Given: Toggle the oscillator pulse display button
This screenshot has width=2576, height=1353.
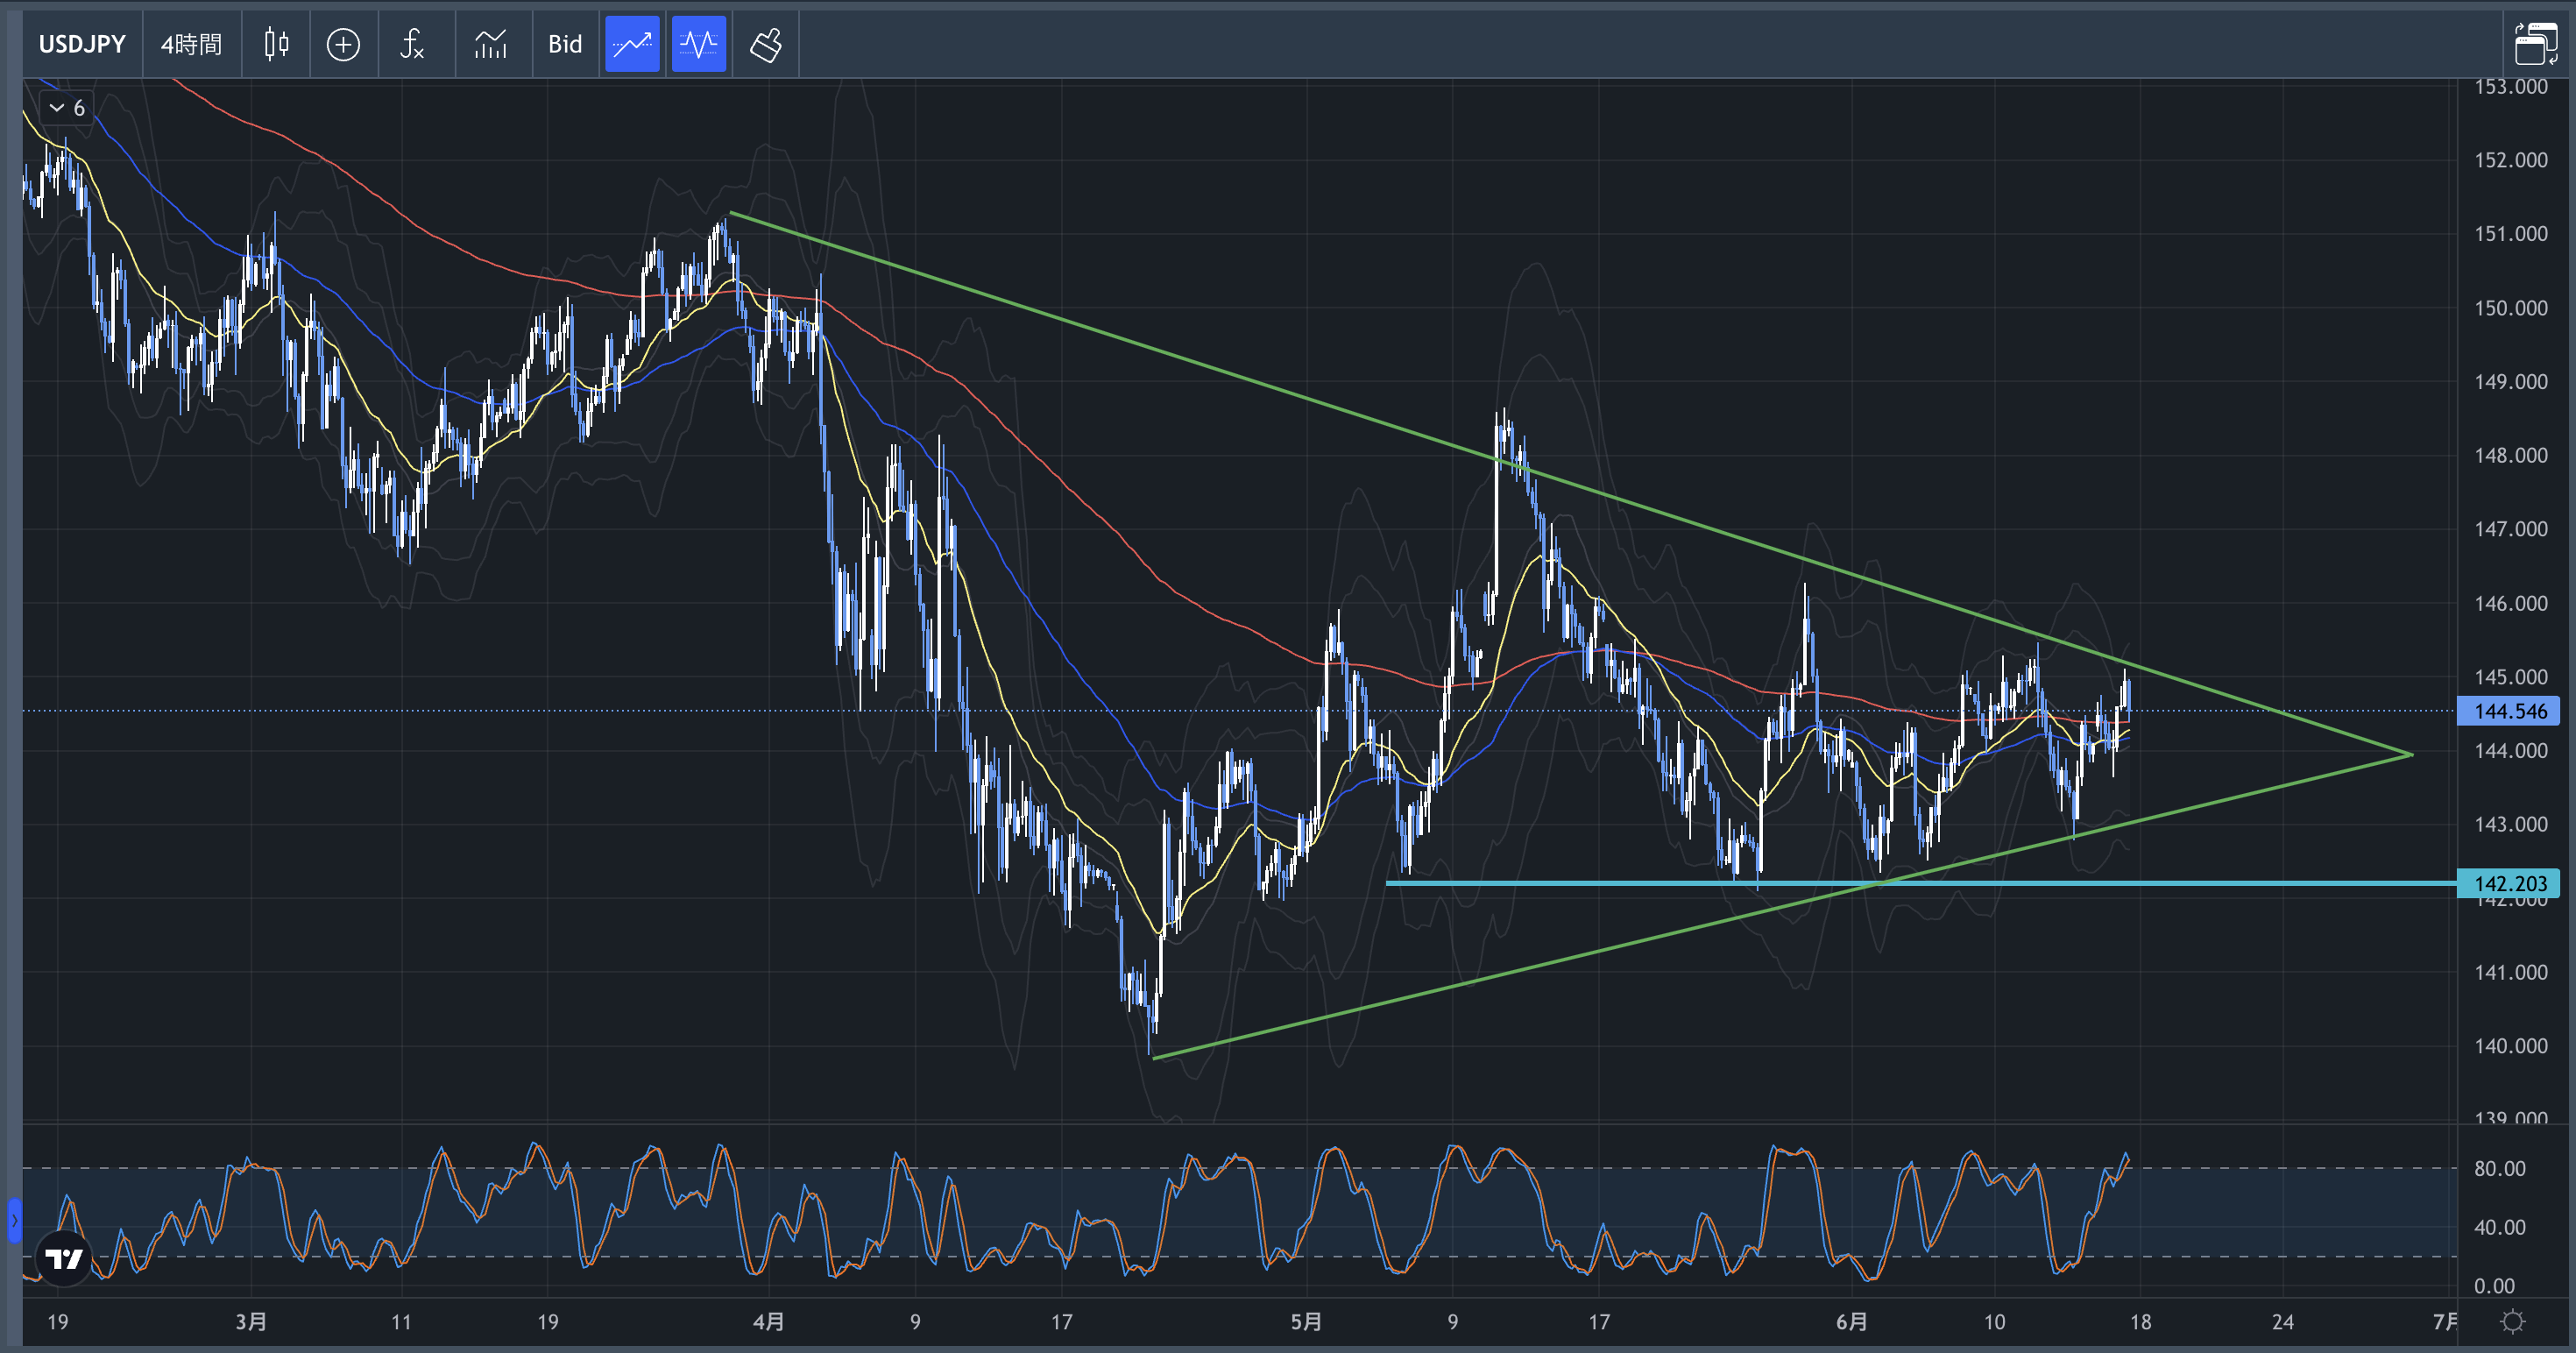Looking at the screenshot, I should [x=698, y=44].
